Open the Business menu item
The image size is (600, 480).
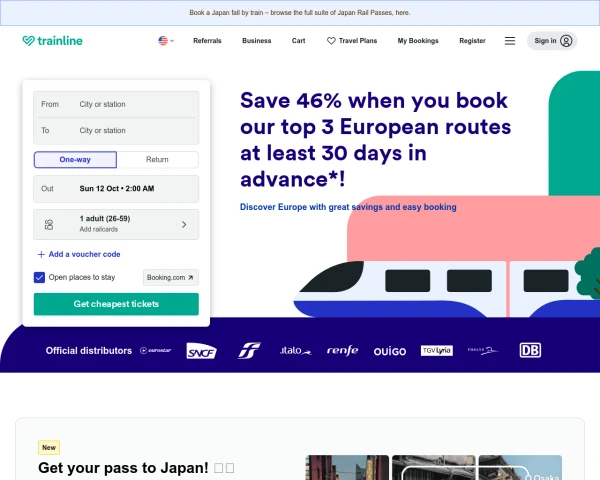point(256,41)
